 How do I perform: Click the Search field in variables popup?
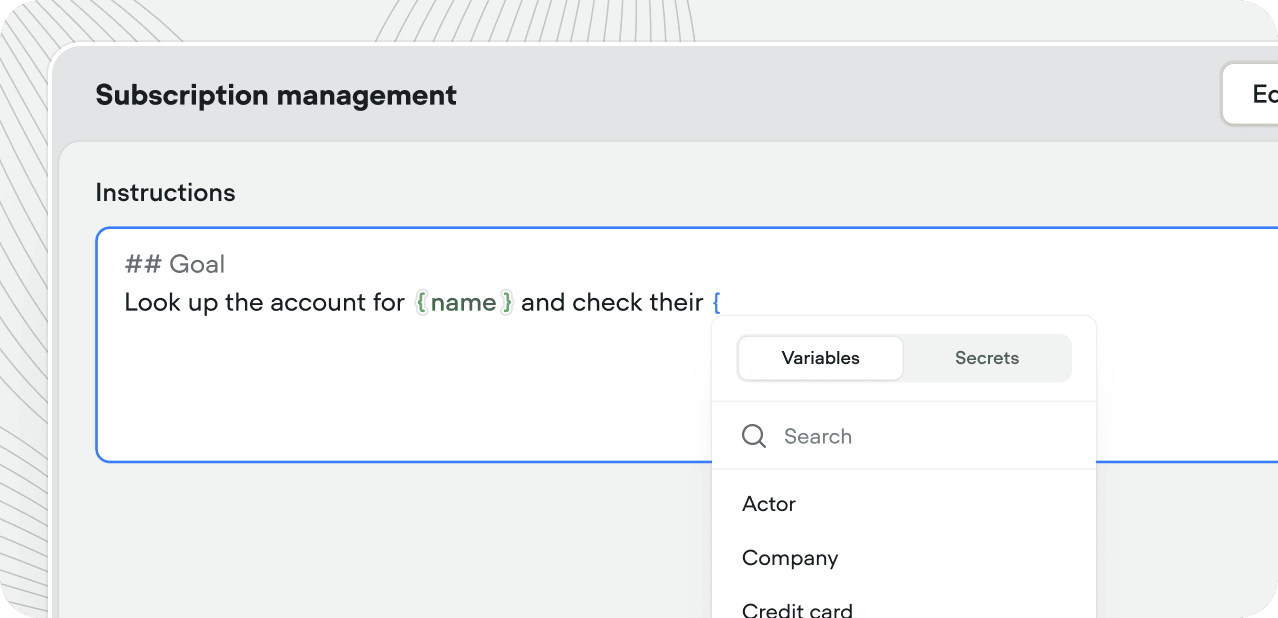coord(904,436)
